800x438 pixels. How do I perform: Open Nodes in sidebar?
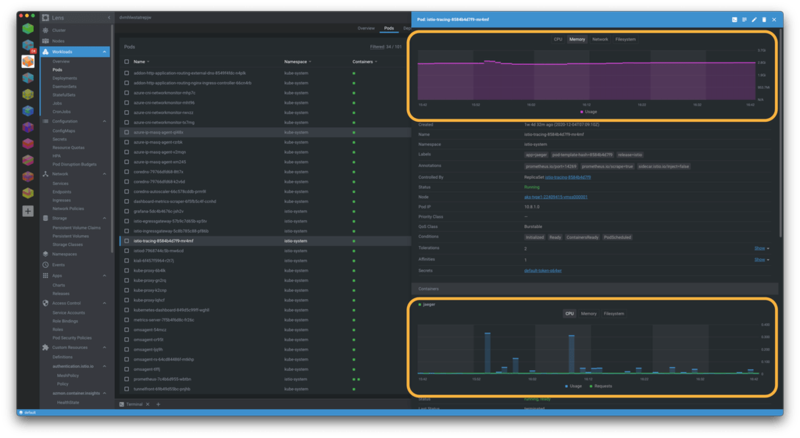pos(58,41)
